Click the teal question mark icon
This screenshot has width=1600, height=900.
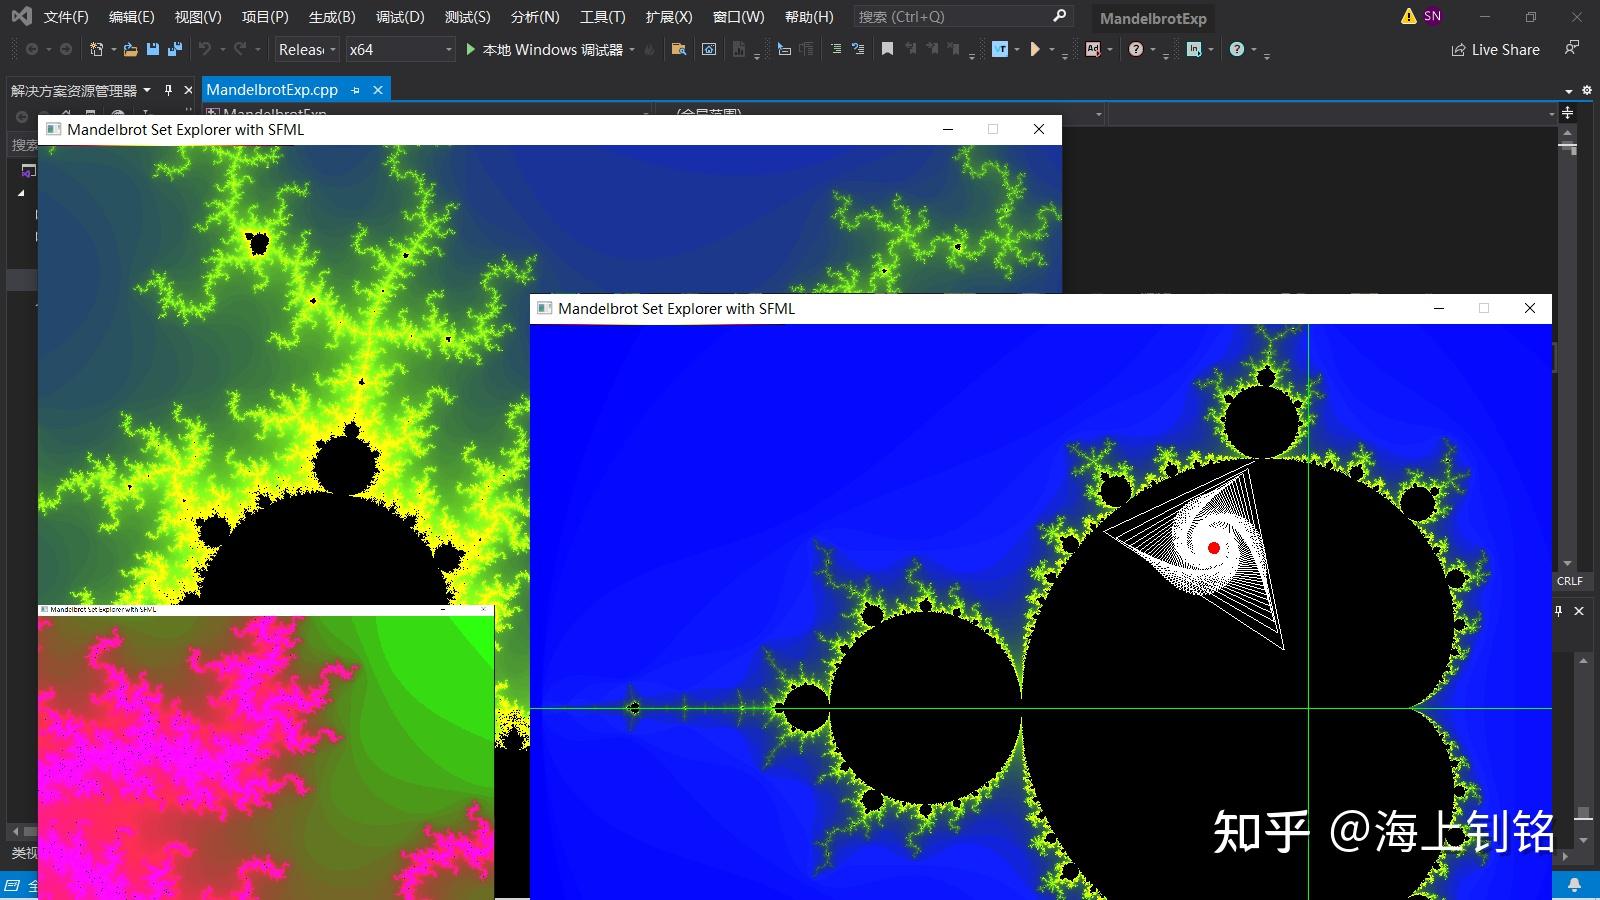(1237, 49)
